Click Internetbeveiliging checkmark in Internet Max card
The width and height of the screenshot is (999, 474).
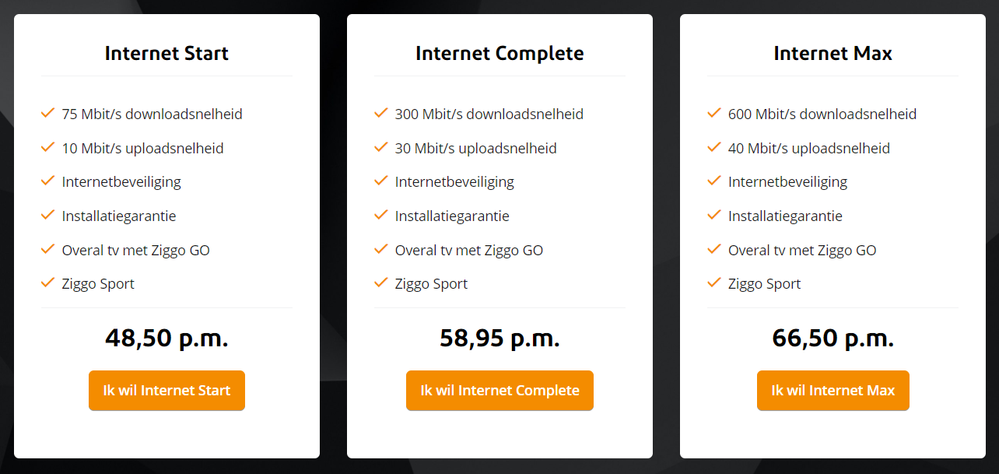(x=713, y=181)
